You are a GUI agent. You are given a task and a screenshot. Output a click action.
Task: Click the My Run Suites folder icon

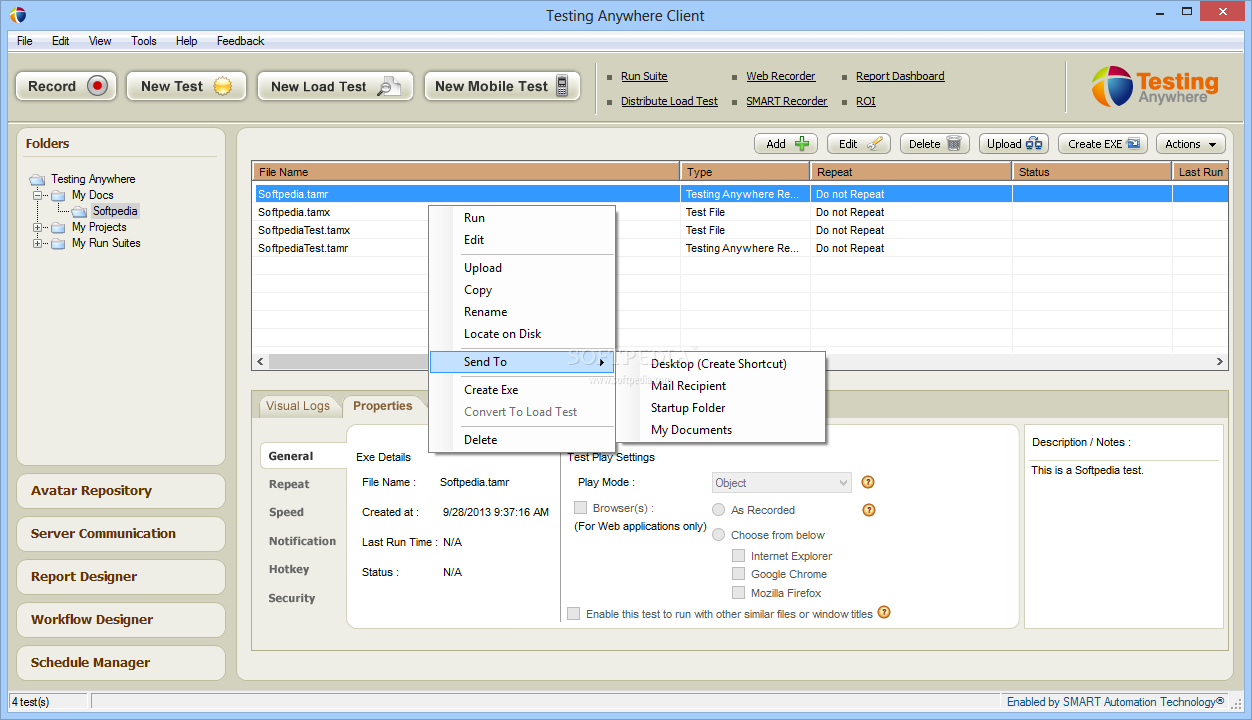58,243
